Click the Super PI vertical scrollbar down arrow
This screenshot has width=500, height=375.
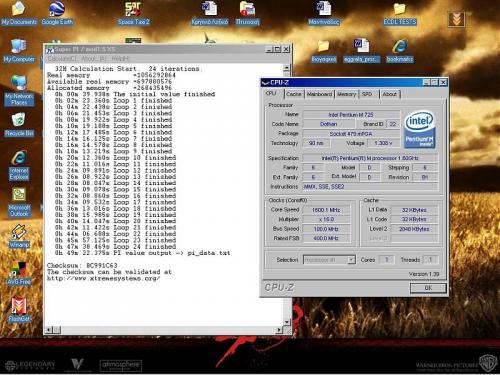point(286,322)
